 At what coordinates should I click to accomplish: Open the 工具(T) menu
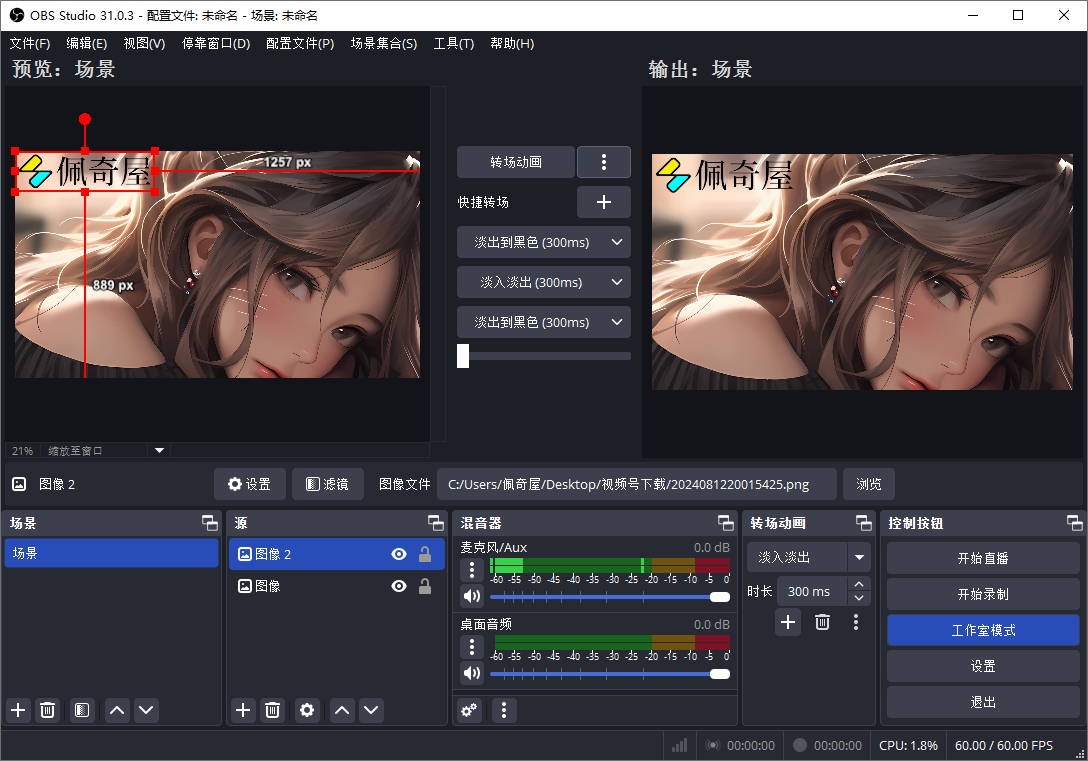(x=454, y=43)
